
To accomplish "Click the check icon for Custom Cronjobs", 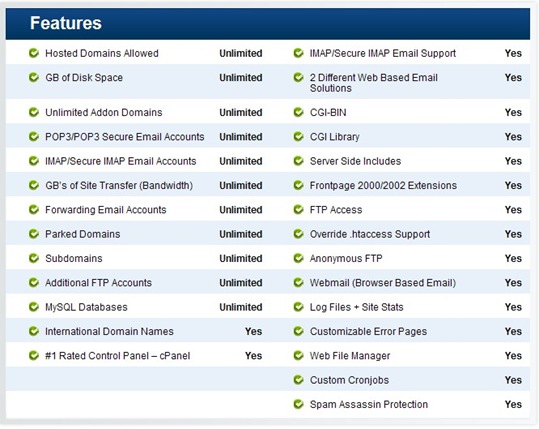I will click(x=298, y=380).
